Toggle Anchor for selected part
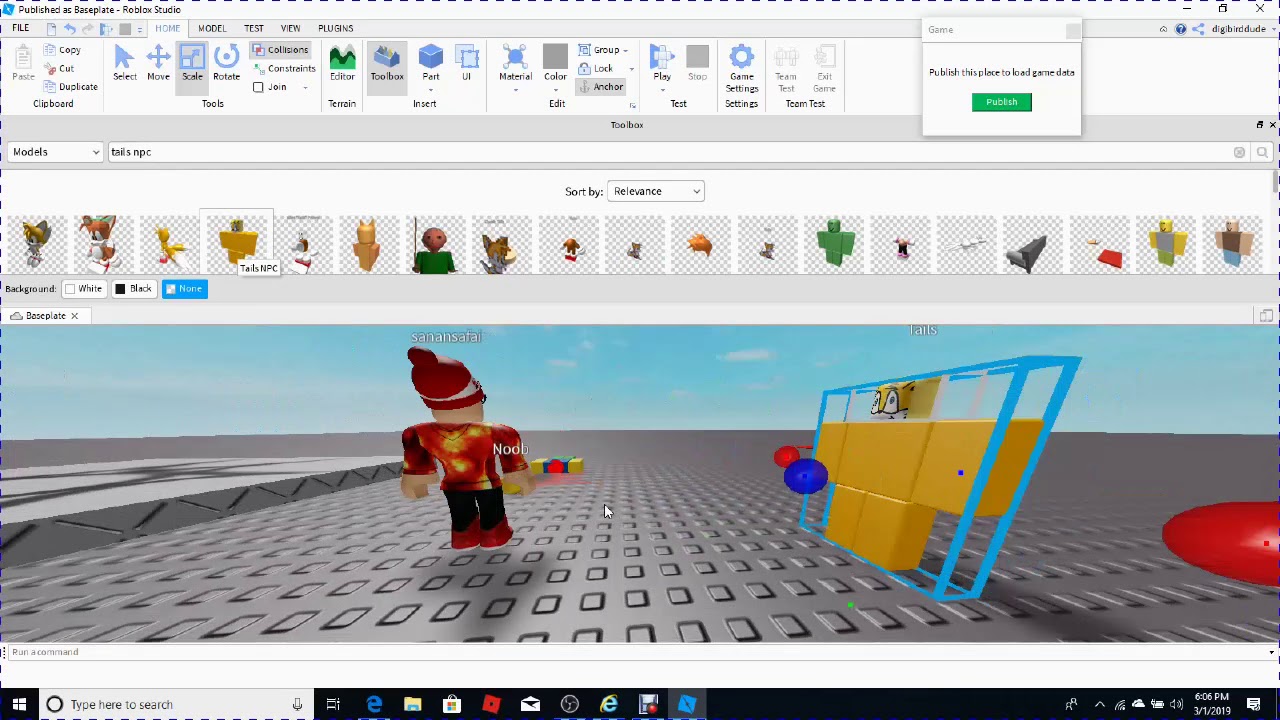Viewport: 1280px width, 720px height. [x=600, y=87]
